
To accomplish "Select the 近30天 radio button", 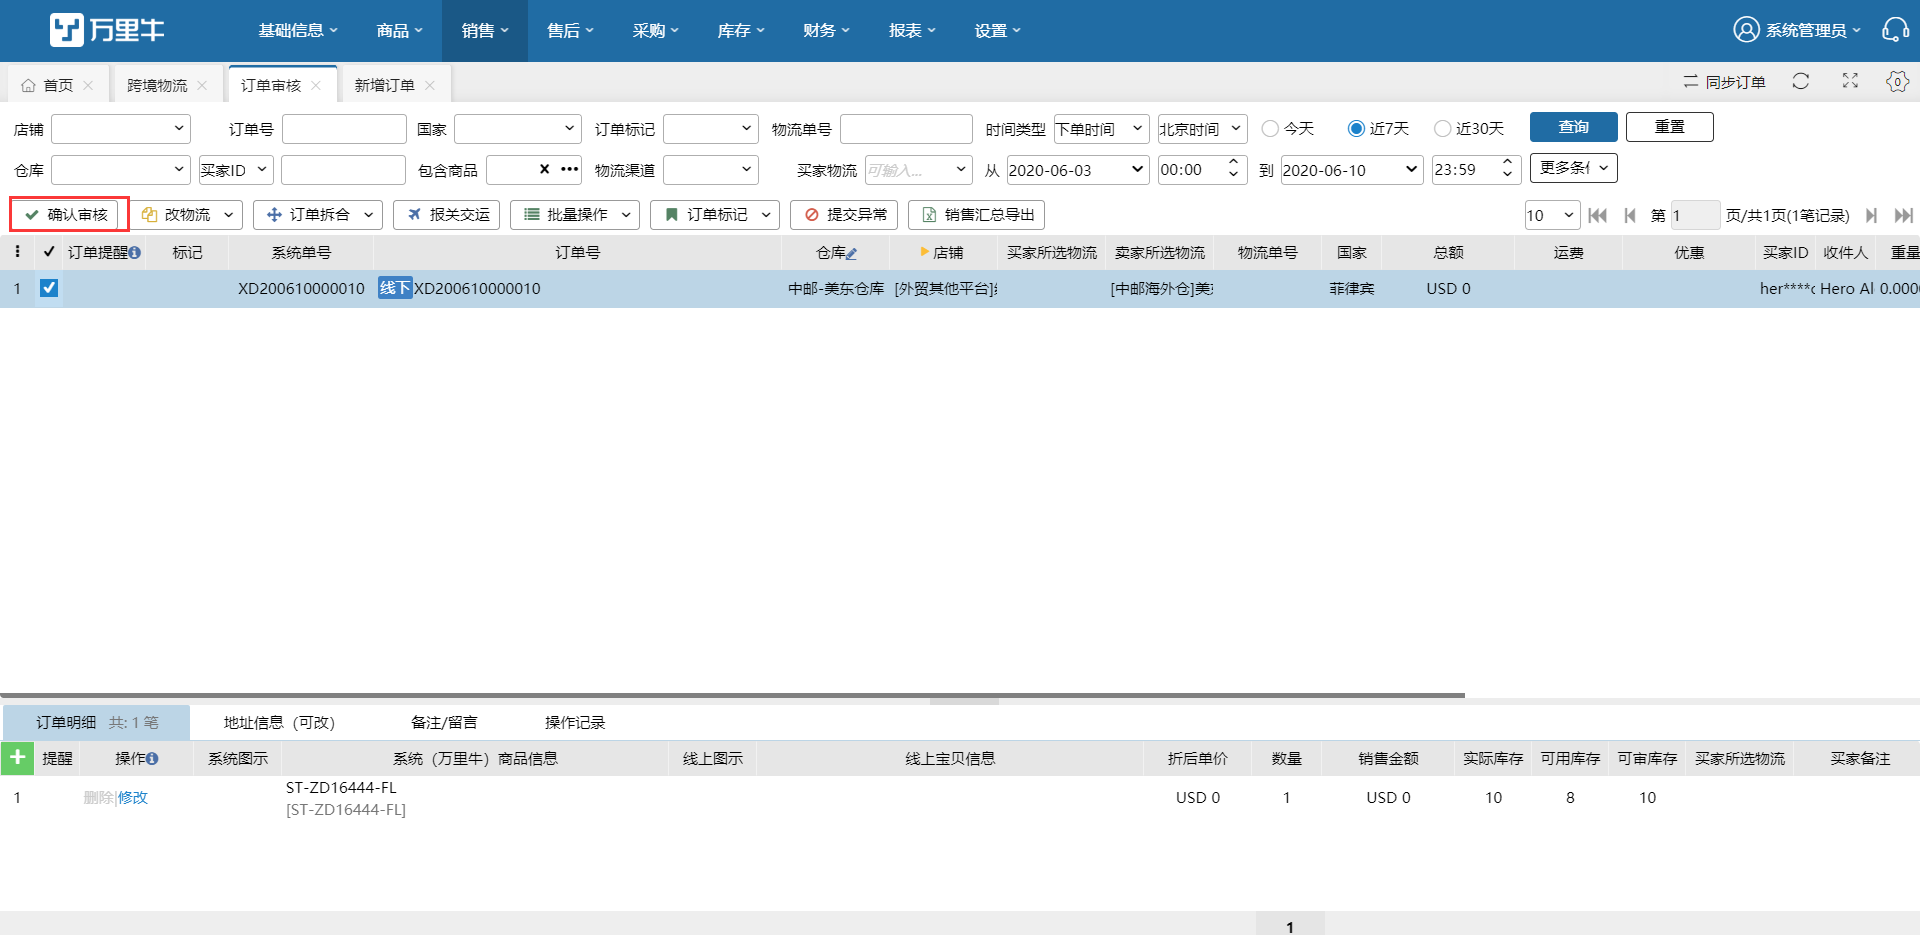I will 1442,128.
